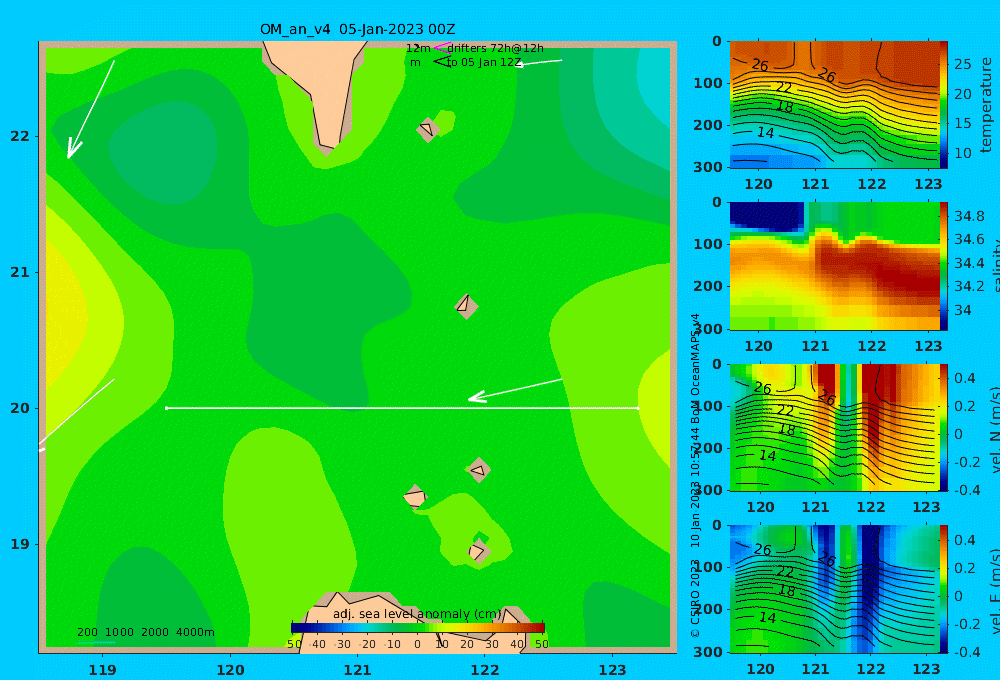Click the black arrow legend symbol beside 'to 05 Jan 12Z'
This screenshot has width=1000, height=680.
441,61
